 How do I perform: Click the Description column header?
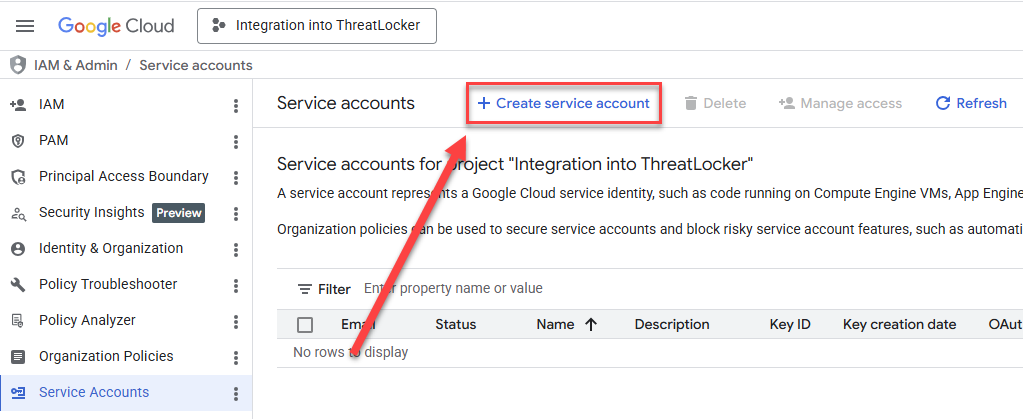[x=672, y=324]
